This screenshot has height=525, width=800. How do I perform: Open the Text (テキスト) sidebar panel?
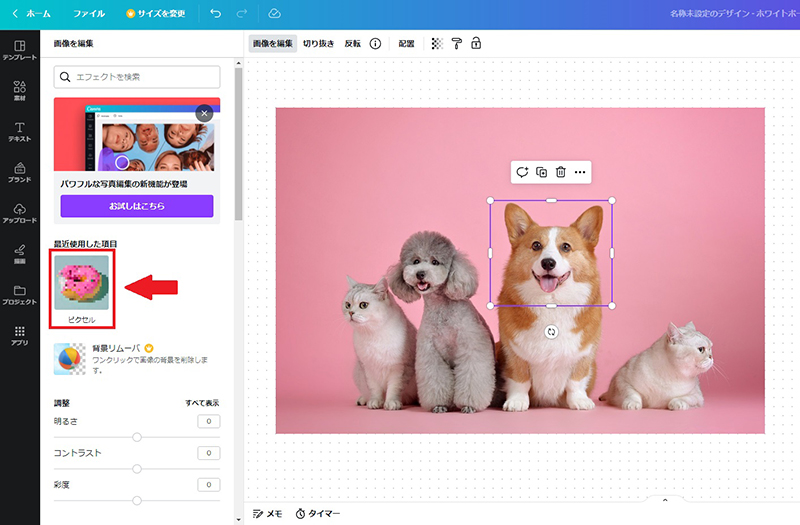19,132
